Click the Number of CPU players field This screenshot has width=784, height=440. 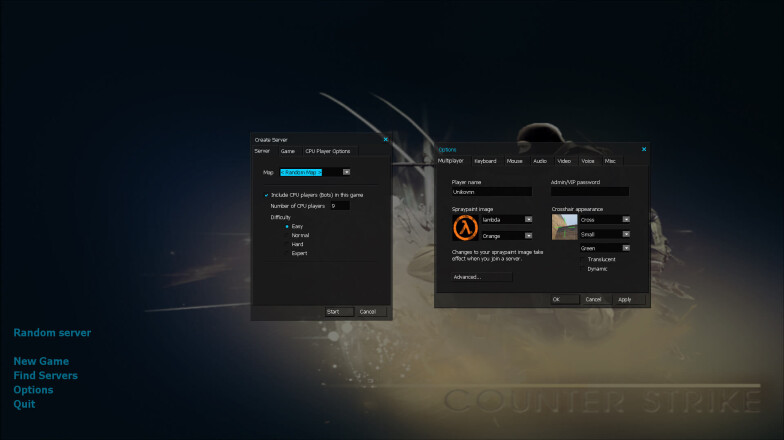[340, 206]
